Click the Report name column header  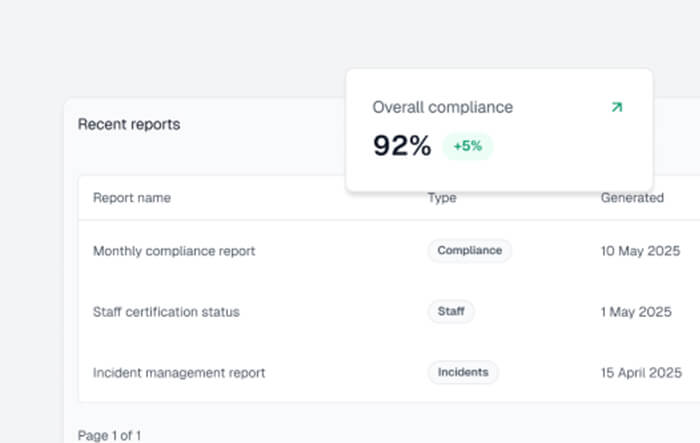click(132, 198)
